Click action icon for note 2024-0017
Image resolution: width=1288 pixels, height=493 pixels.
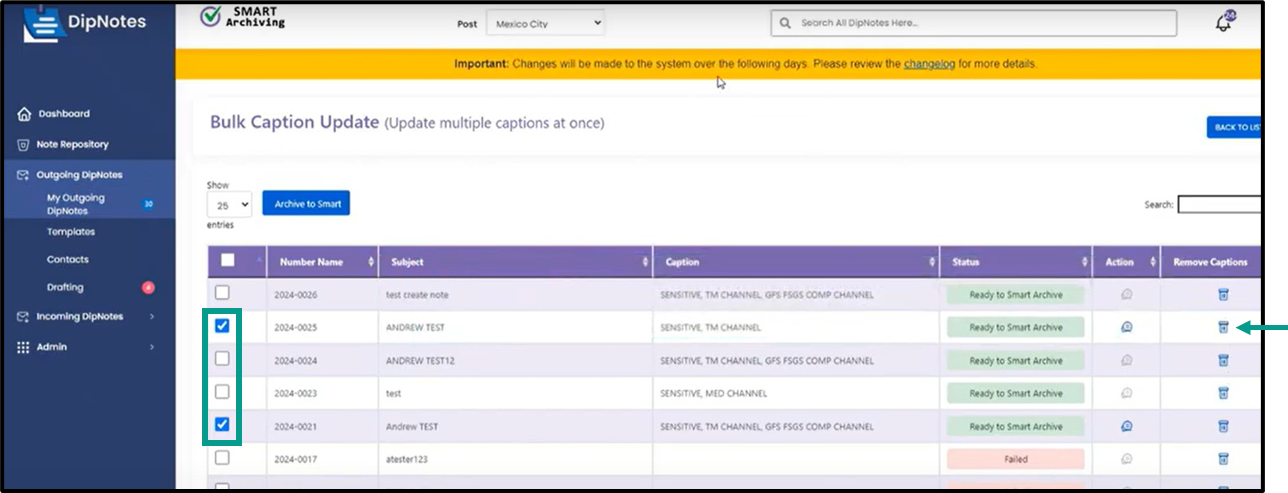click(1127, 459)
